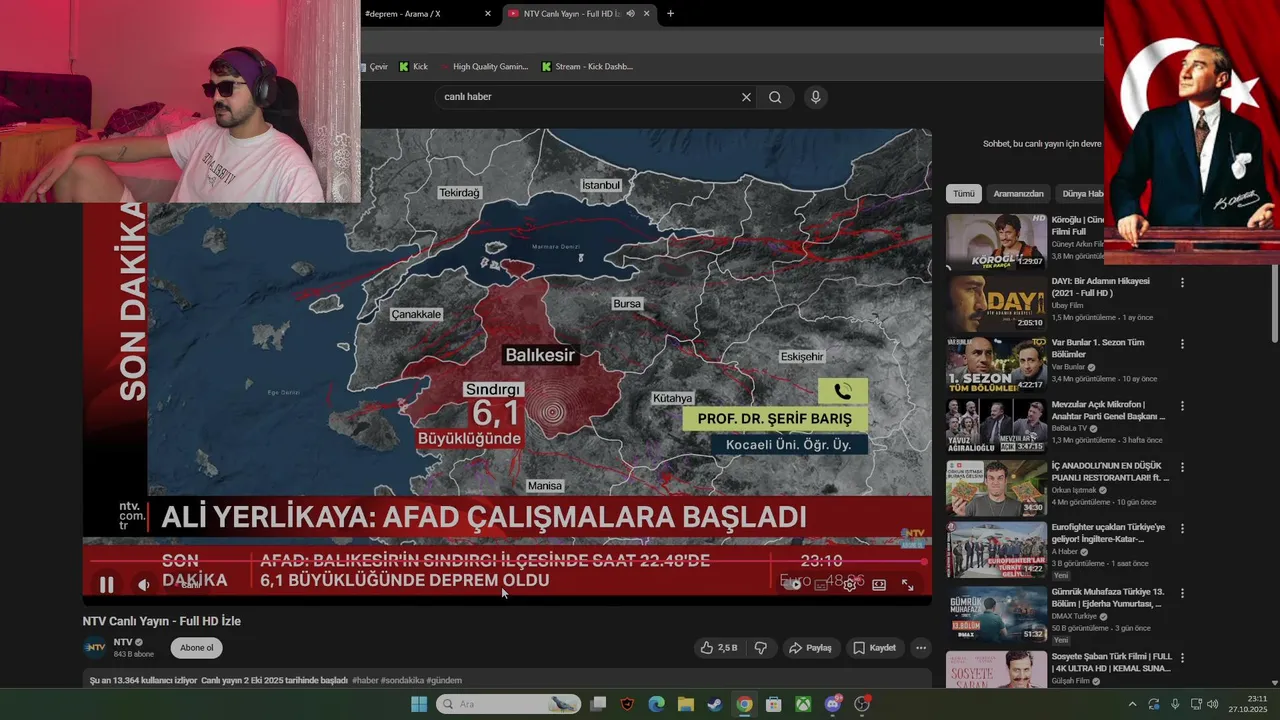Open the NTV channel avatar
This screenshot has height=720, width=1280.
coord(95,648)
